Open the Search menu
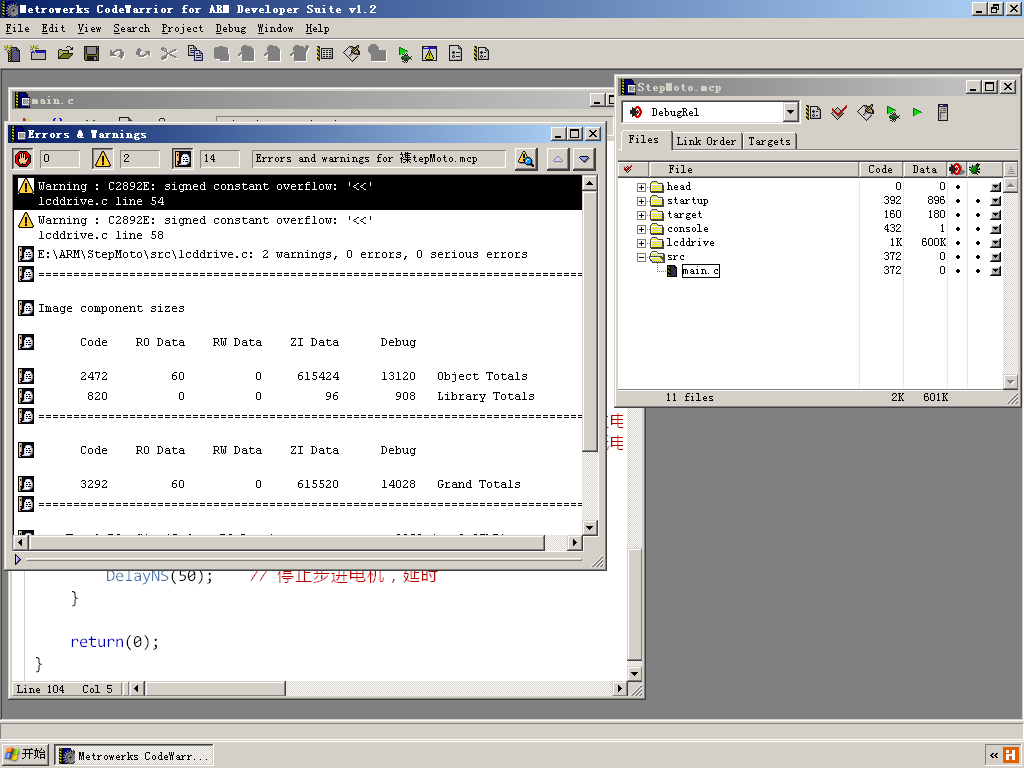This screenshot has height=768, width=1024. tap(131, 28)
